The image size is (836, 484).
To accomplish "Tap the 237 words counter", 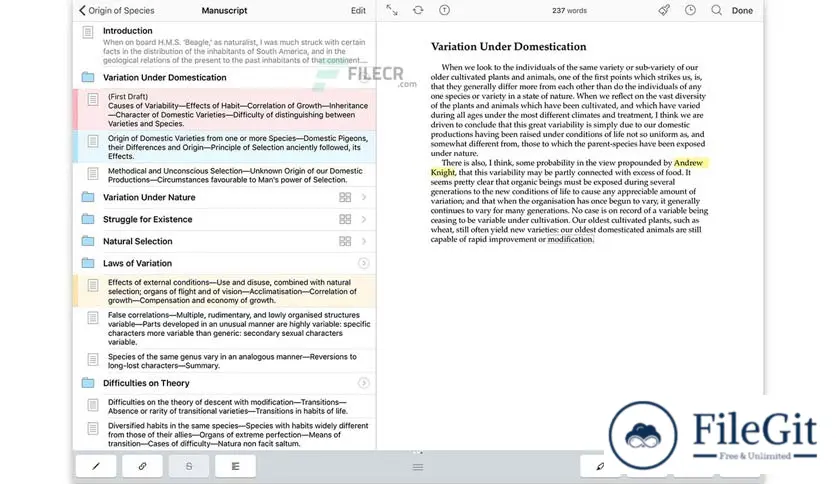I will (x=569, y=10).
